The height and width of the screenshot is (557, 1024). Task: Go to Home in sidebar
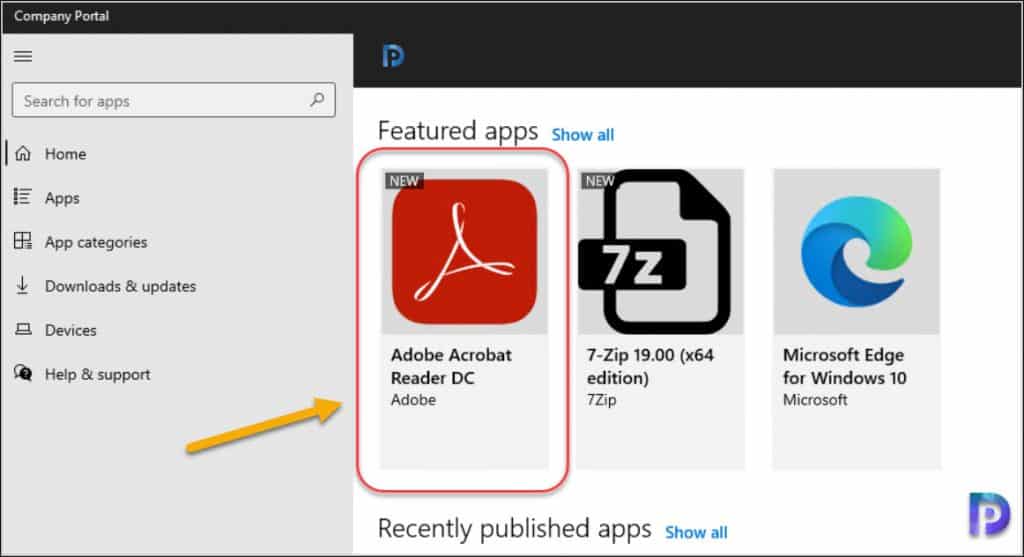click(x=65, y=154)
